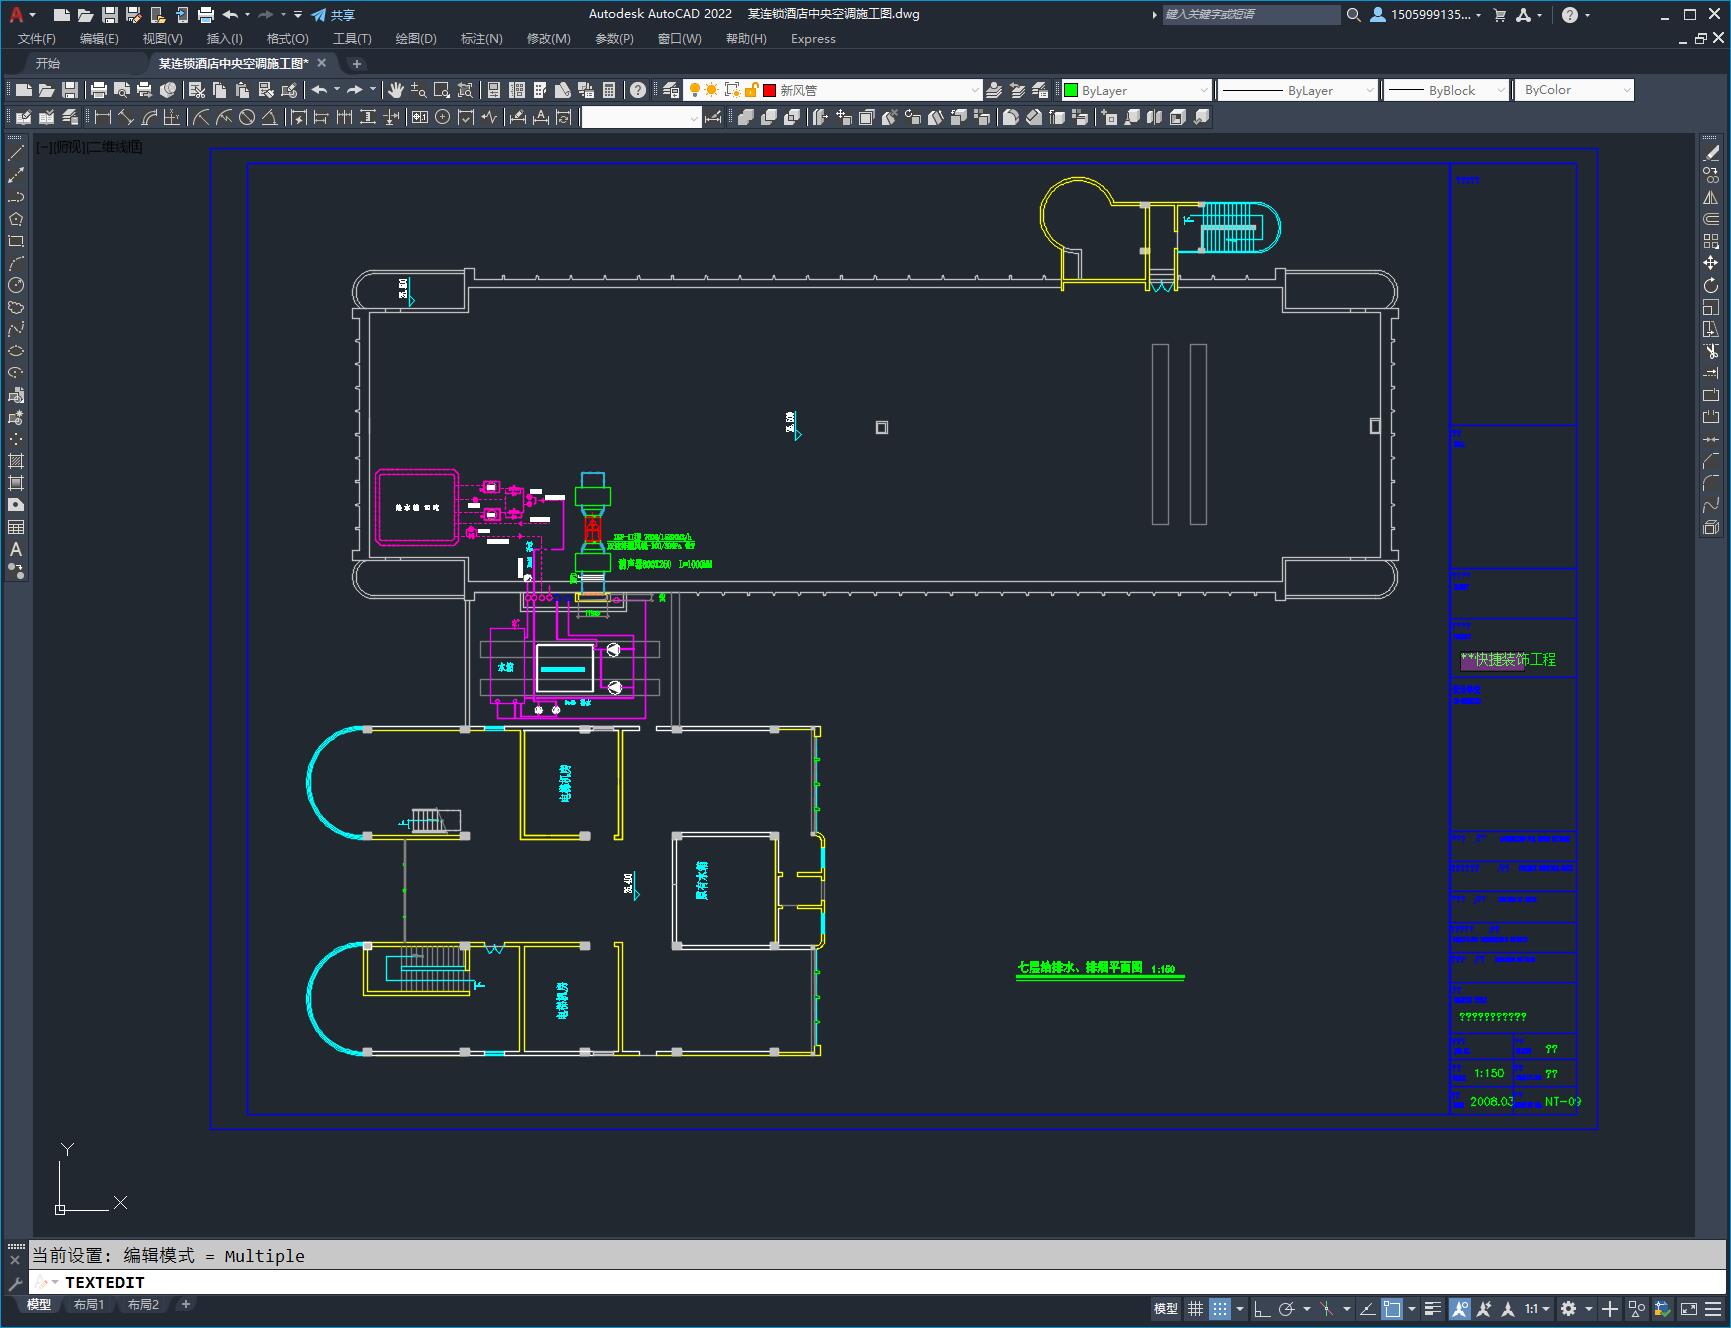Activate the Pan hand tool
Screen dimensions: 1731x1328
click(396, 90)
